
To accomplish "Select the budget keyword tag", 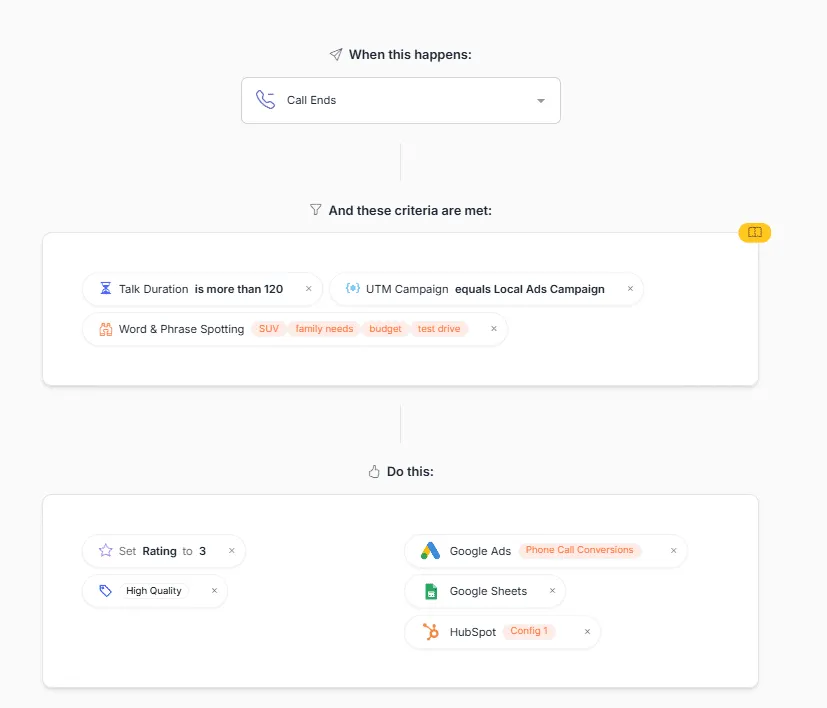I will [x=385, y=329].
